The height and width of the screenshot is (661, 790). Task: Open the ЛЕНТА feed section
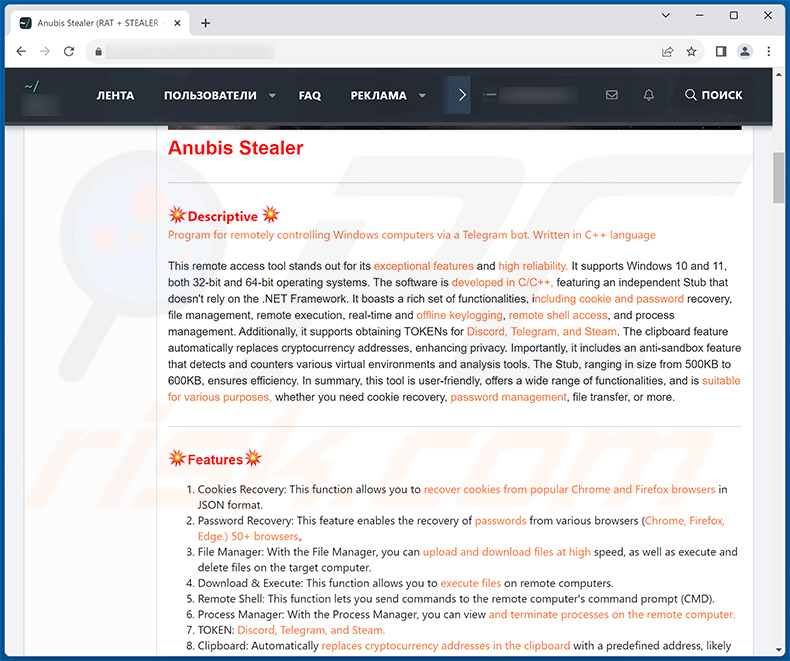click(115, 96)
